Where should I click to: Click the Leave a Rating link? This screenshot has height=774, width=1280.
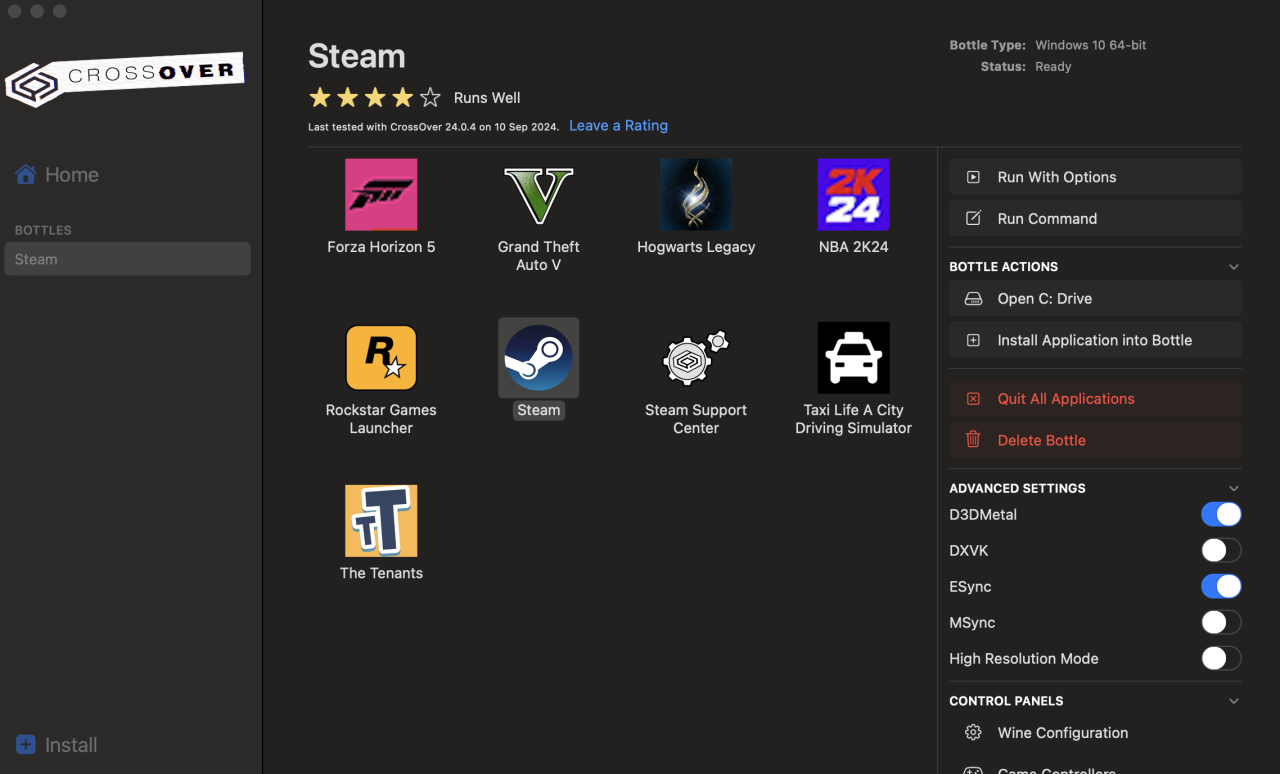tap(618, 126)
